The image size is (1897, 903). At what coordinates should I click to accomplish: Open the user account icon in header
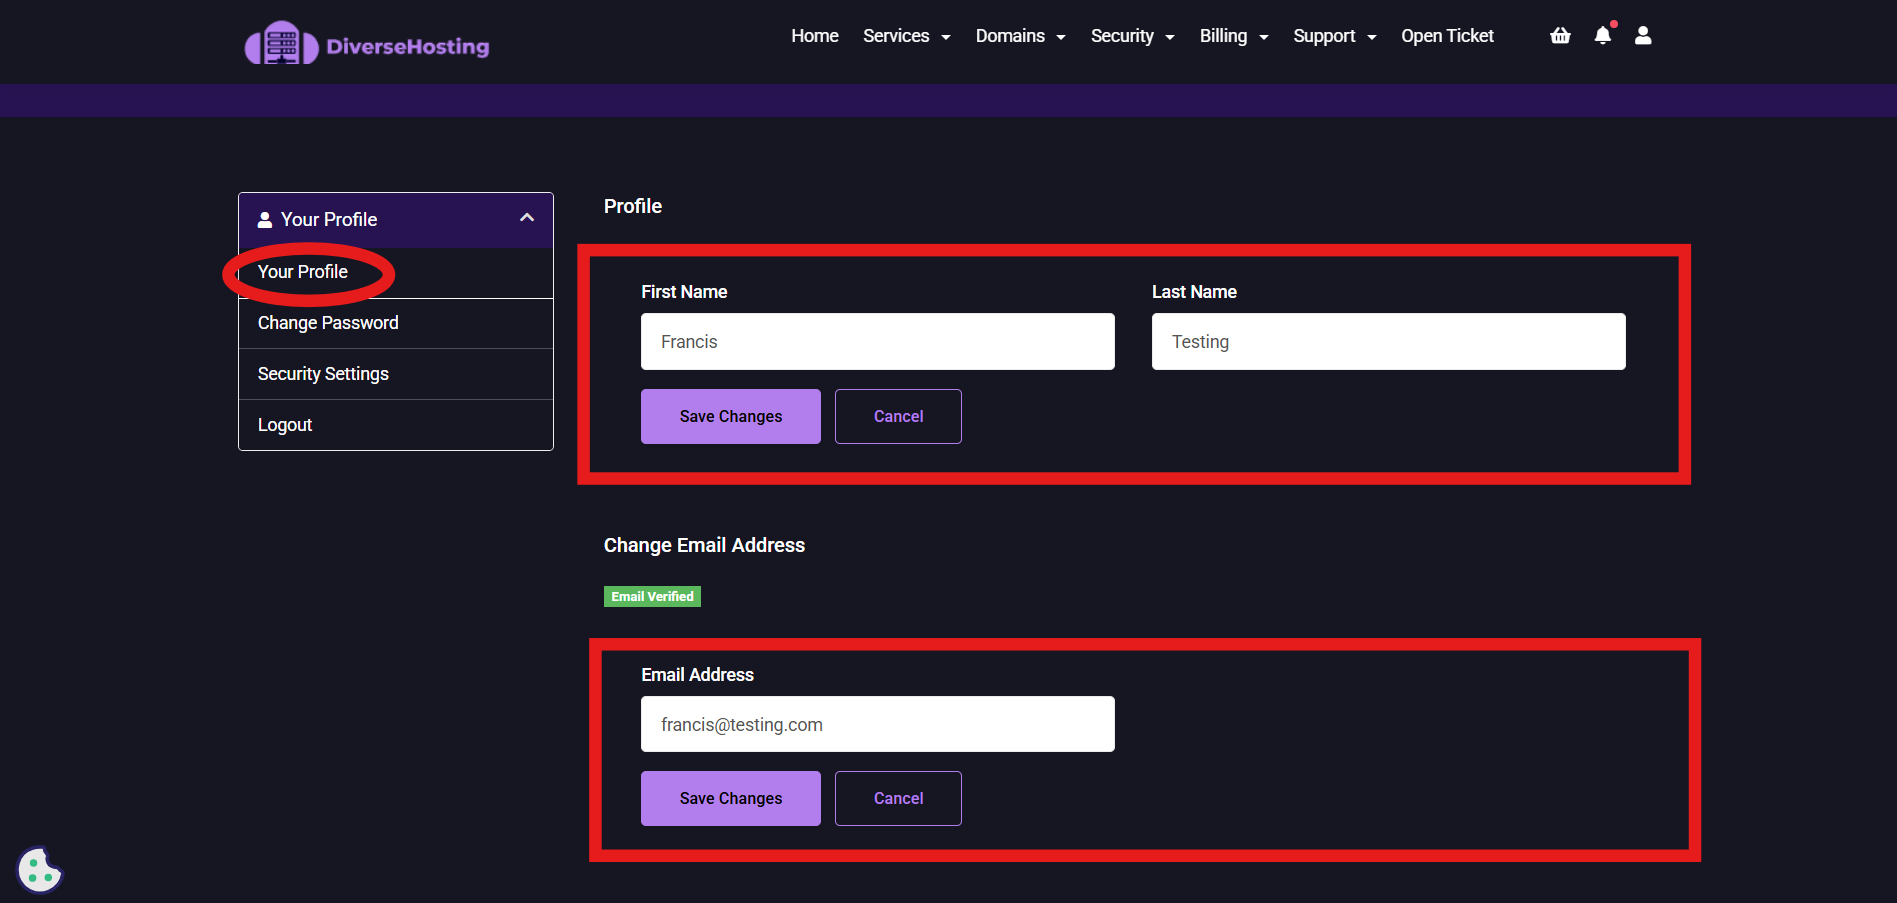(1643, 36)
